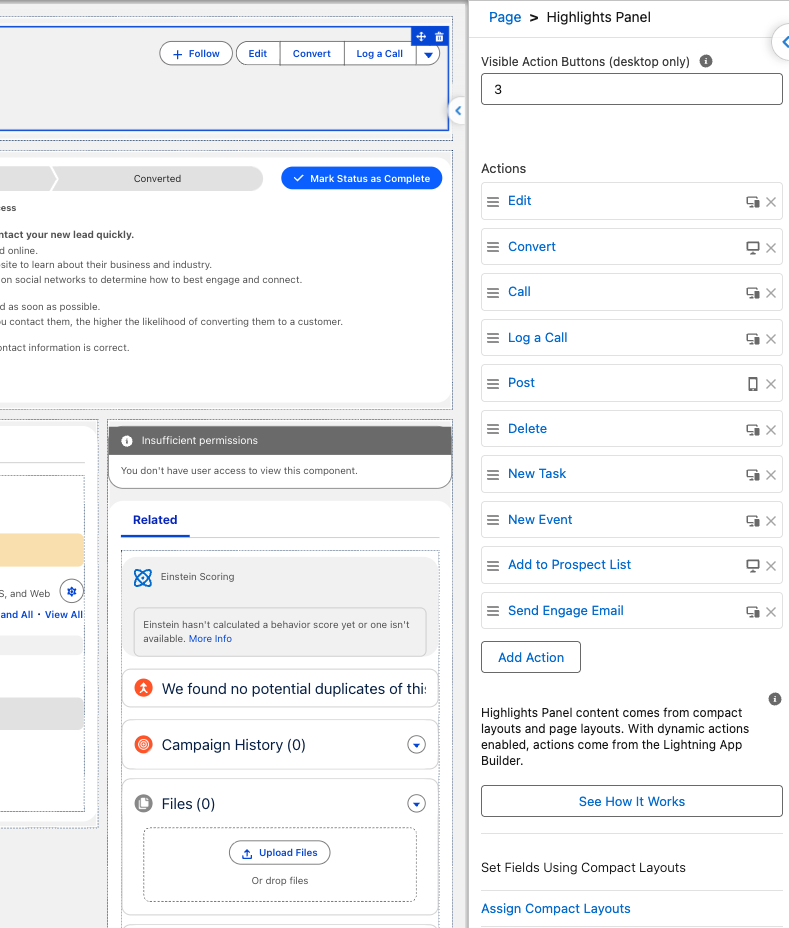Click Mark Status as Complete
The image size is (789, 928).
pos(362,178)
